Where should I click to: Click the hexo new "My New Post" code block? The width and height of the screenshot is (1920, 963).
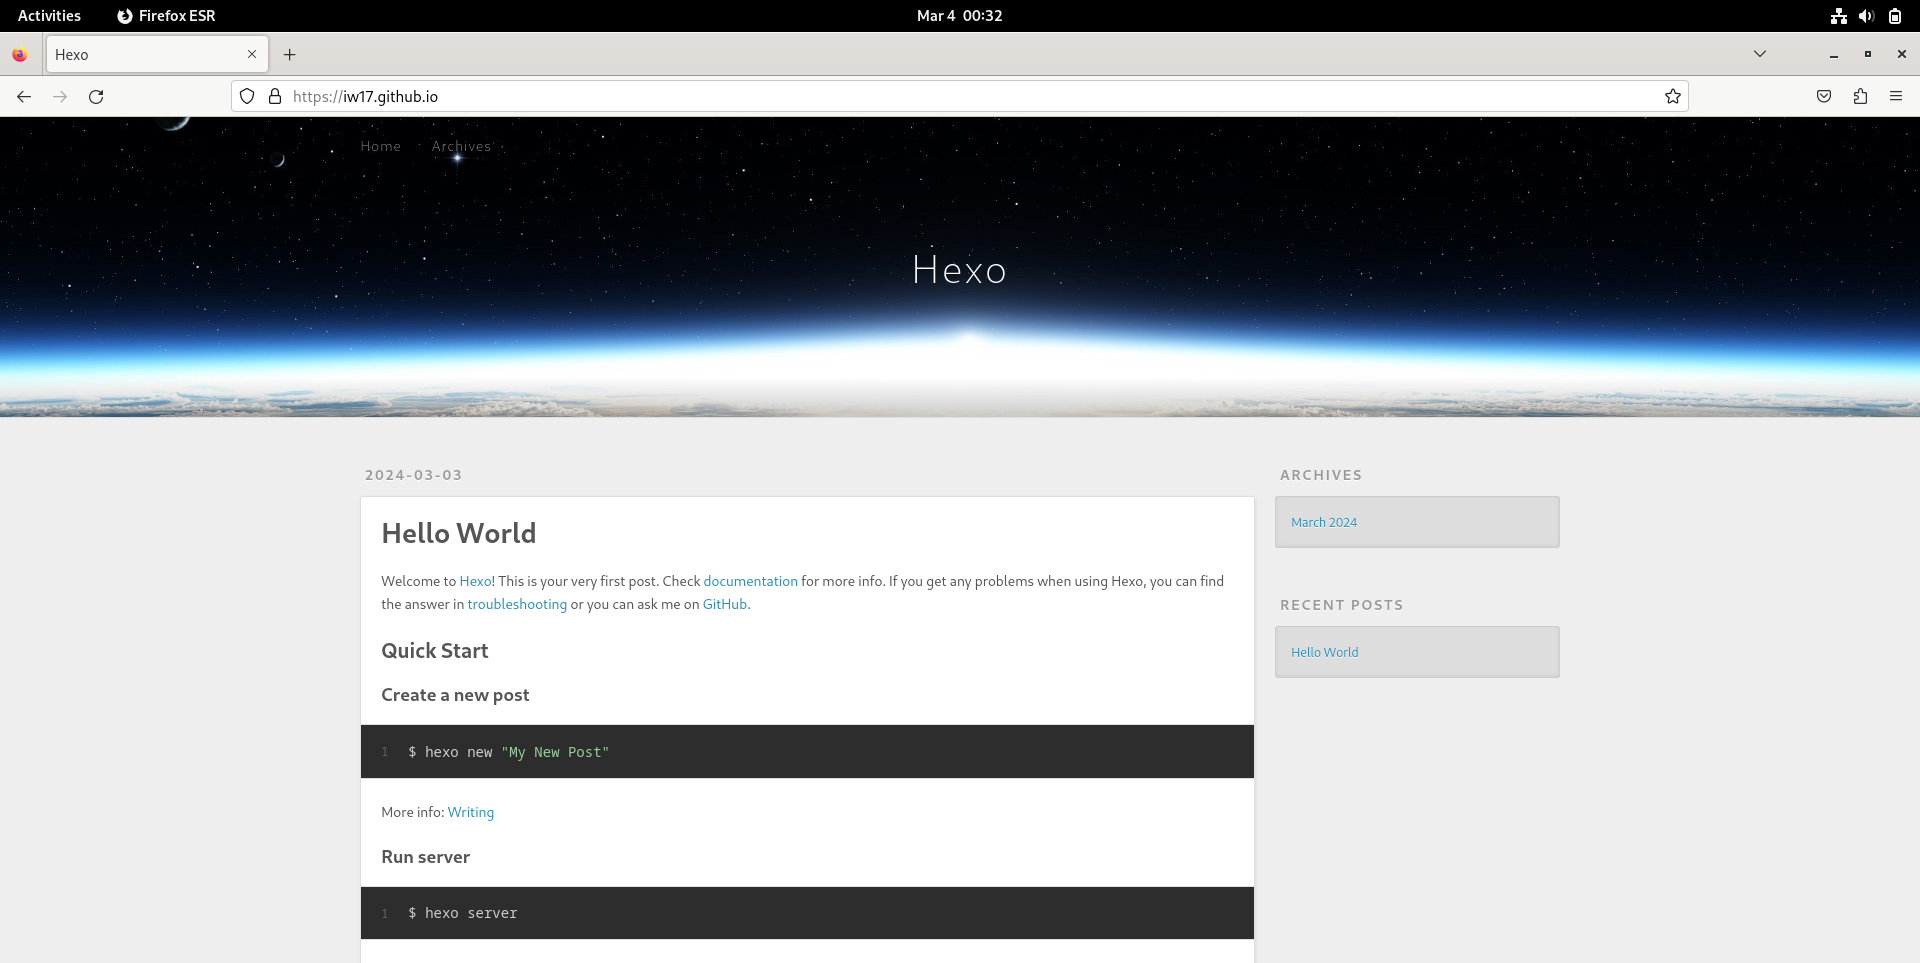pos(807,752)
